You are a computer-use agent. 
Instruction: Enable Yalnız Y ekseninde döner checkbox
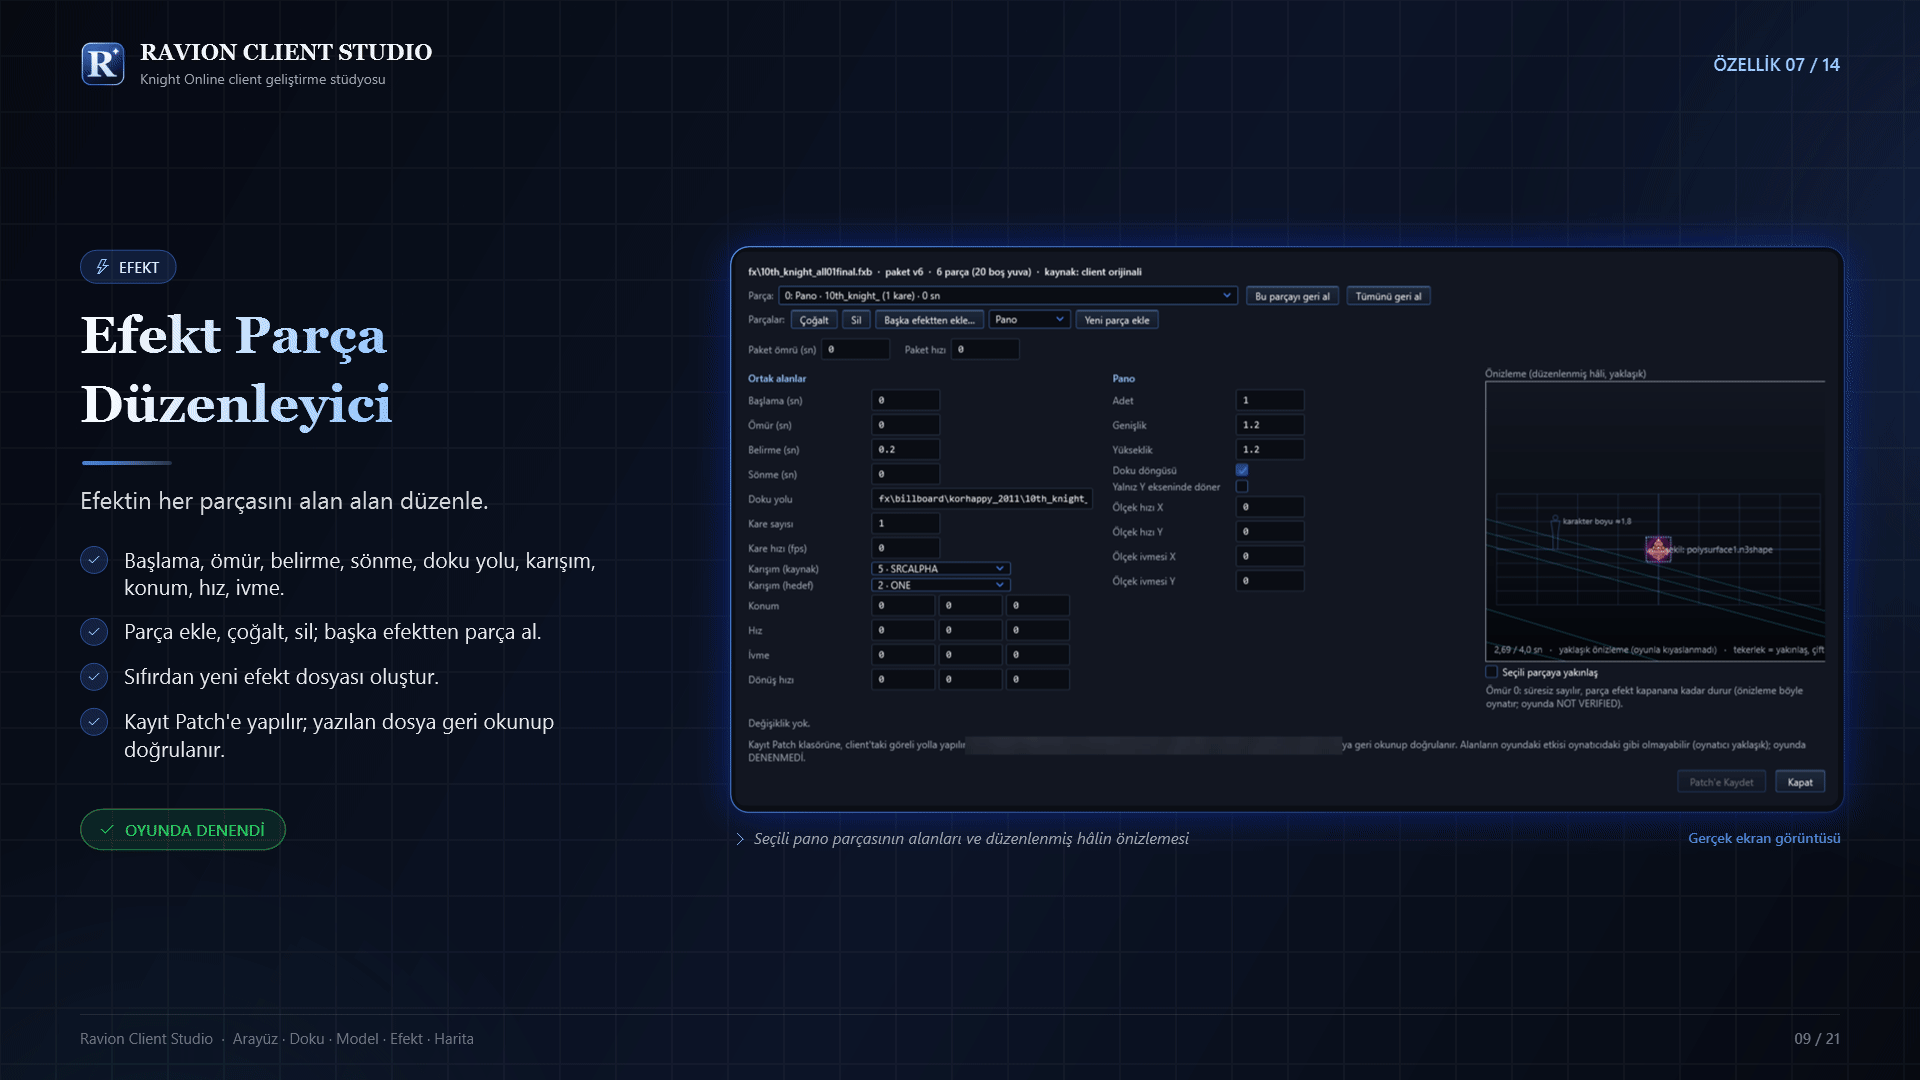[x=1242, y=487]
